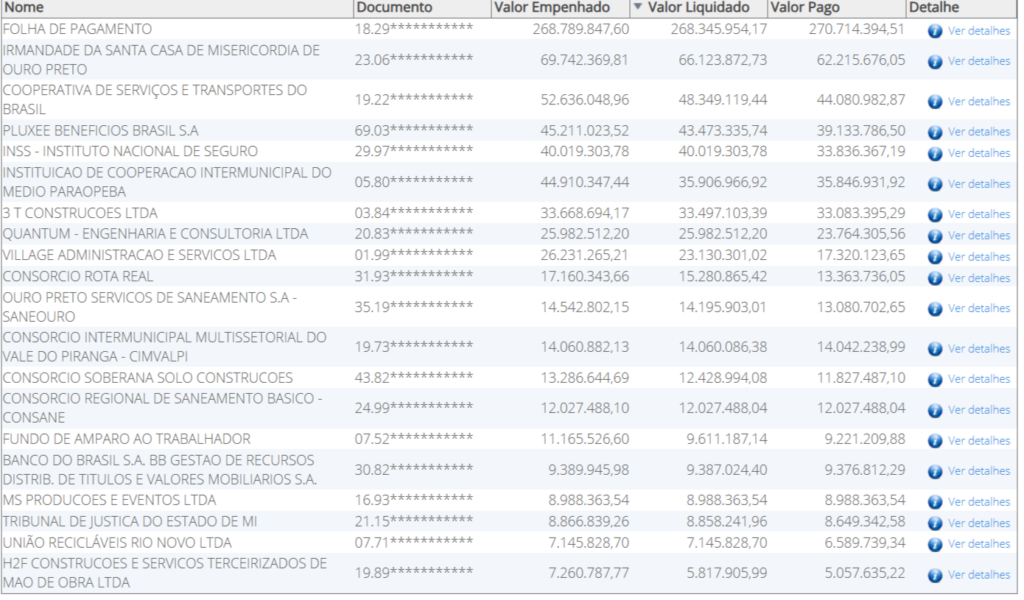Click value 8.866.839,26 in Valor Empenhado
1024x600 pixels.
click(x=588, y=522)
